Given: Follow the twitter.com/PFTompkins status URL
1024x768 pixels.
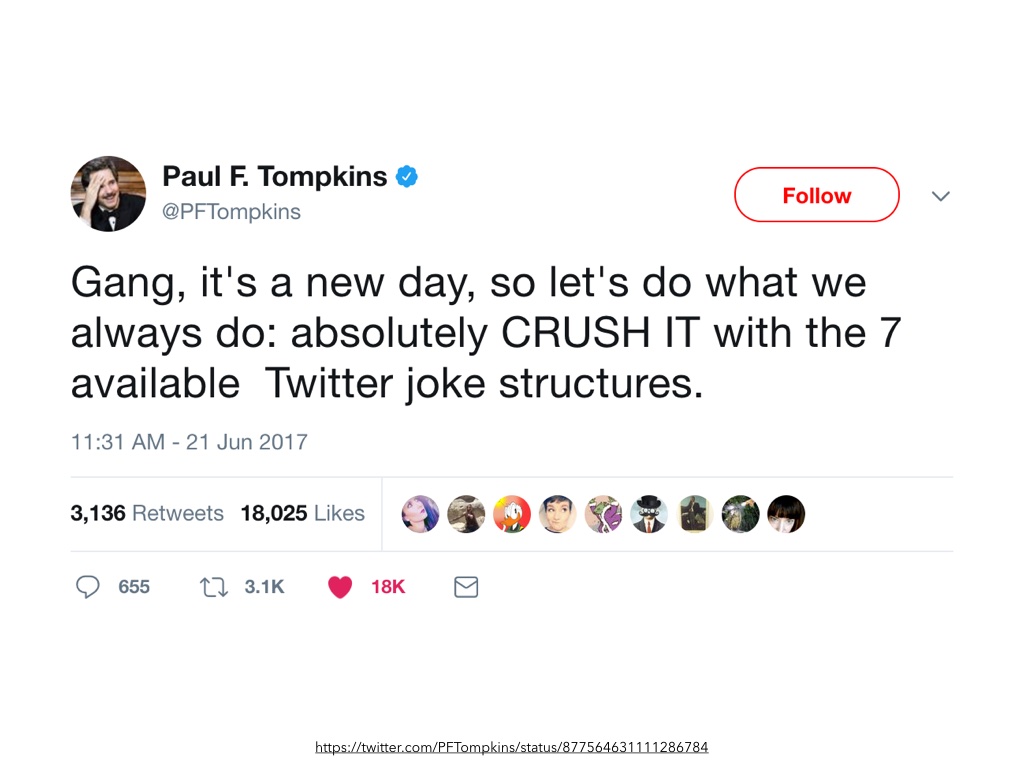Looking at the screenshot, I should [511, 747].
